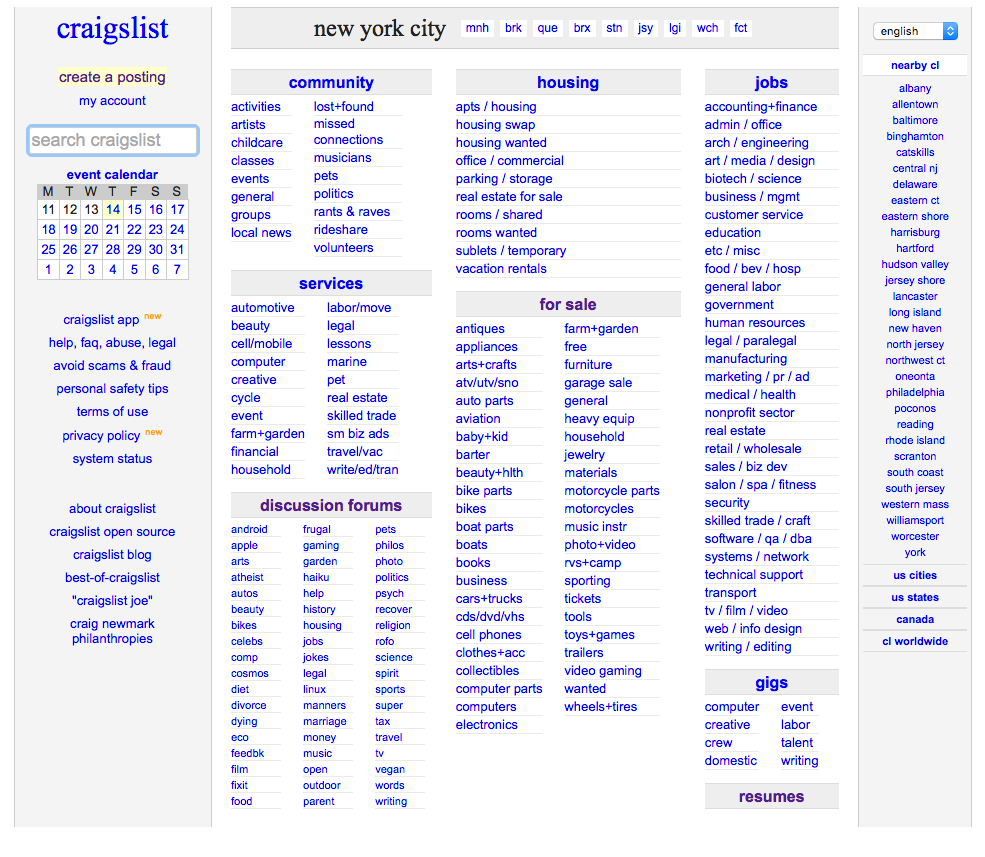Go to philadelphia nearby site

[915, 393]
